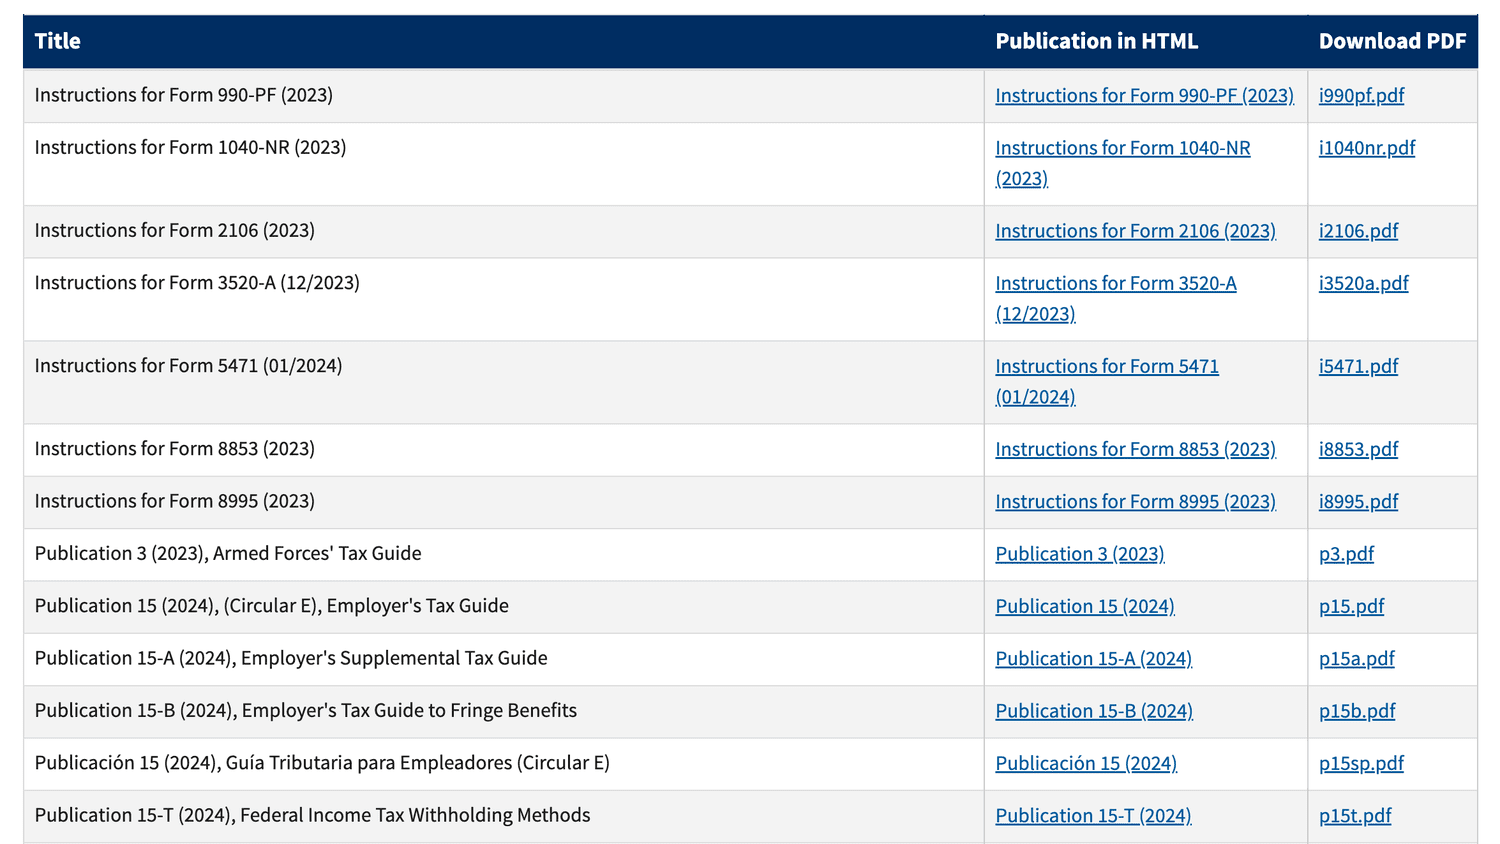Select title text Instructions for Form 3520-A (12/2023)

(x=197, y=283)
